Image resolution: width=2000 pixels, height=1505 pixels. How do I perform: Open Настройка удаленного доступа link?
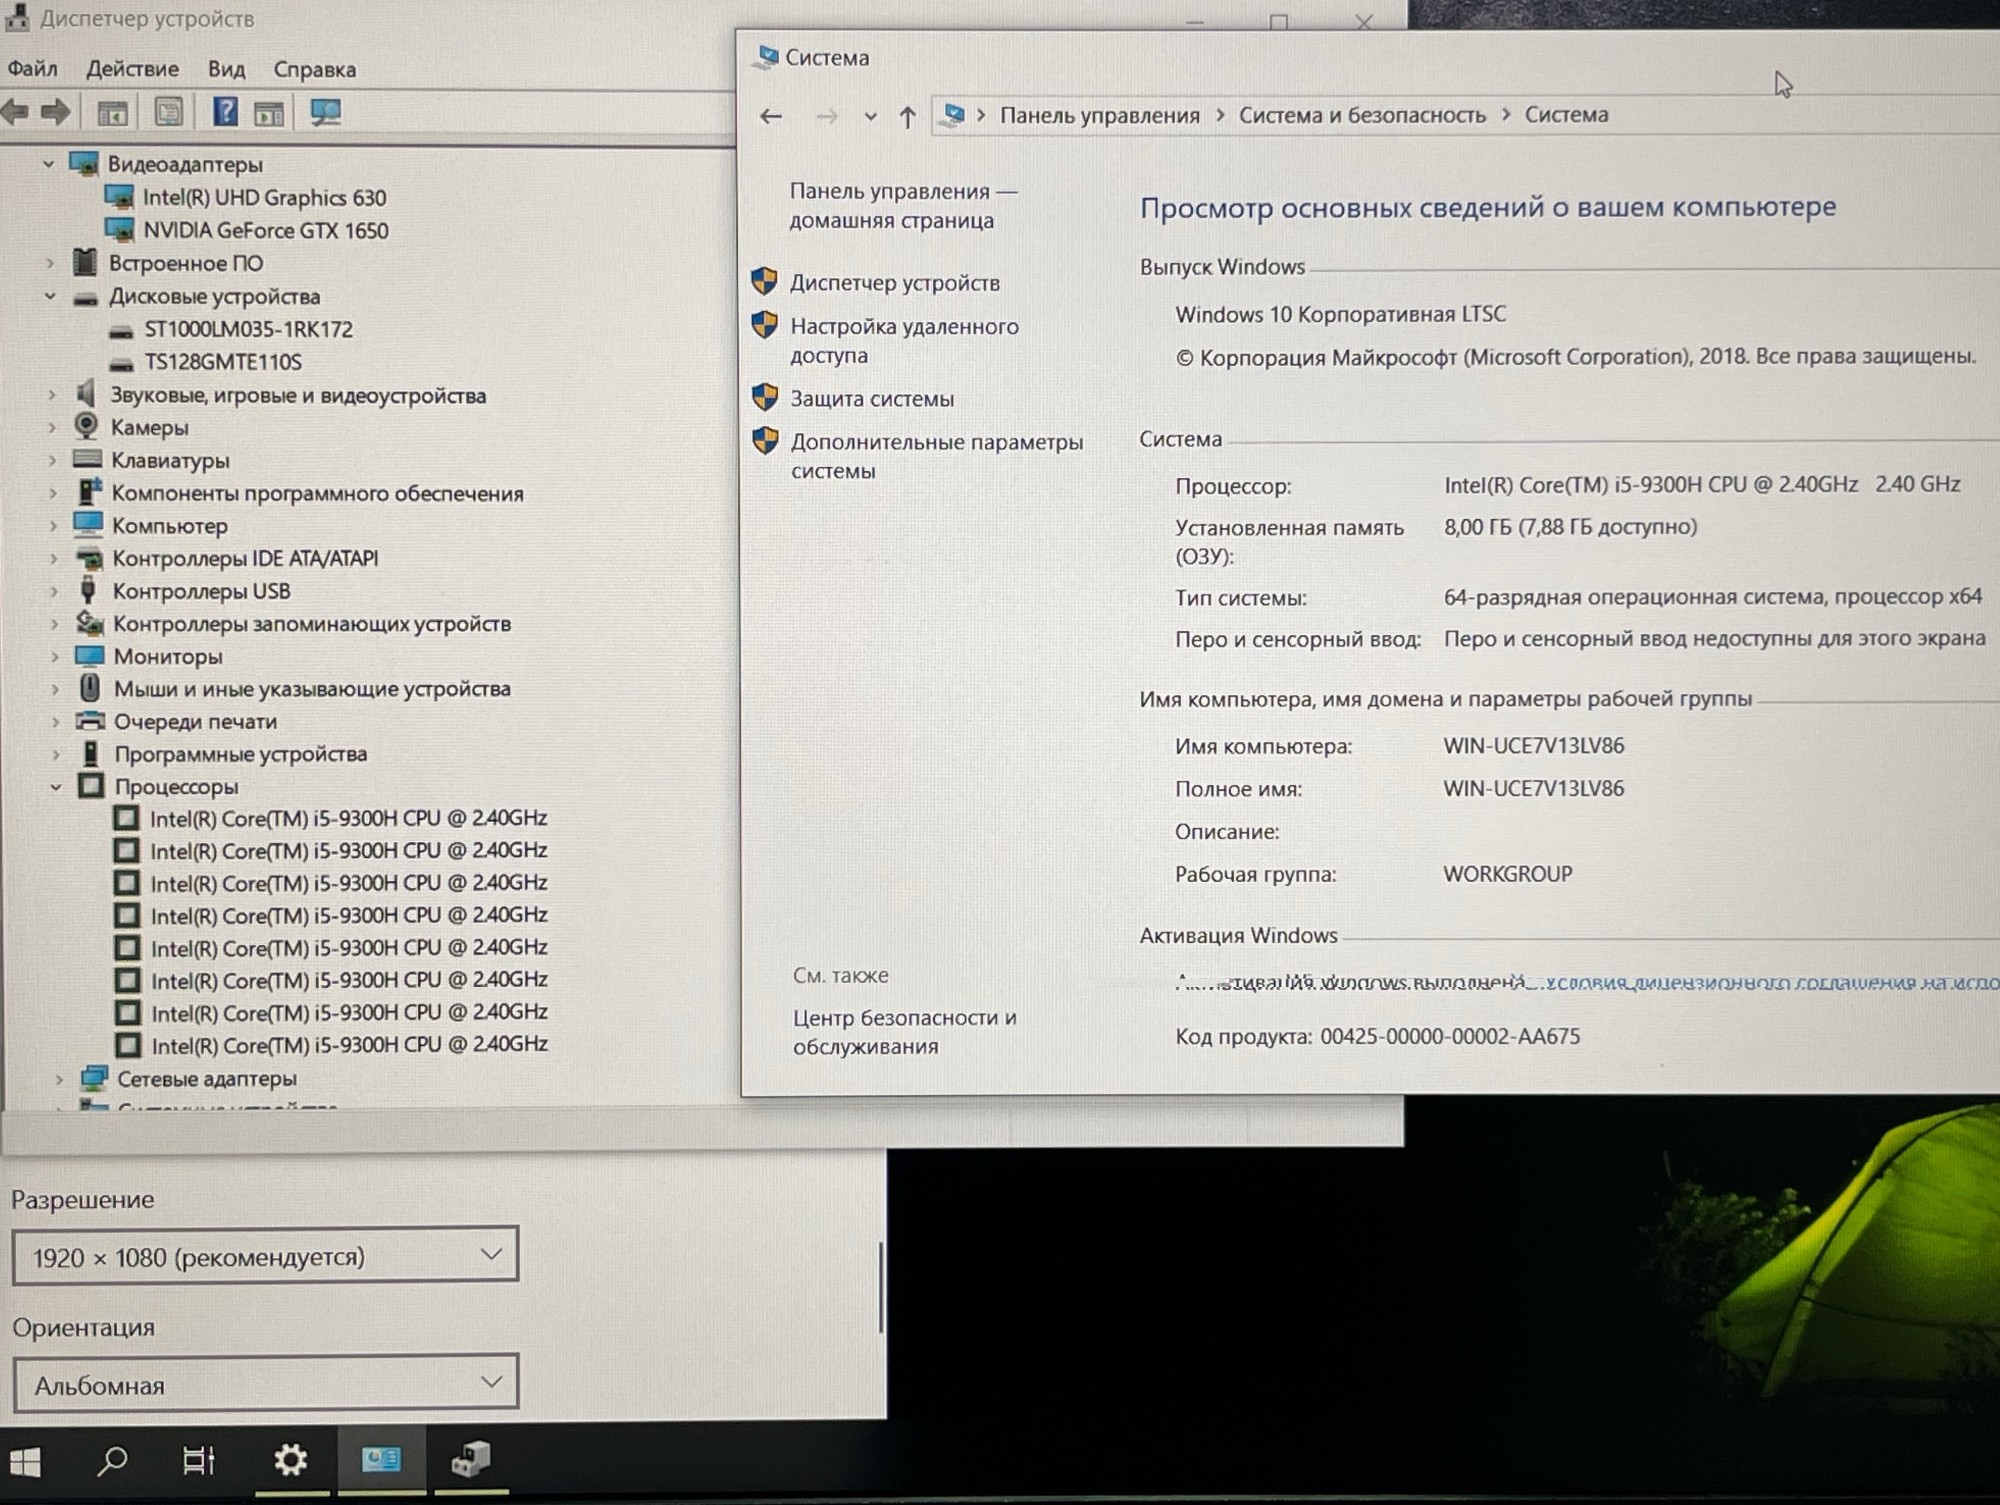click(x=904, y=340)
